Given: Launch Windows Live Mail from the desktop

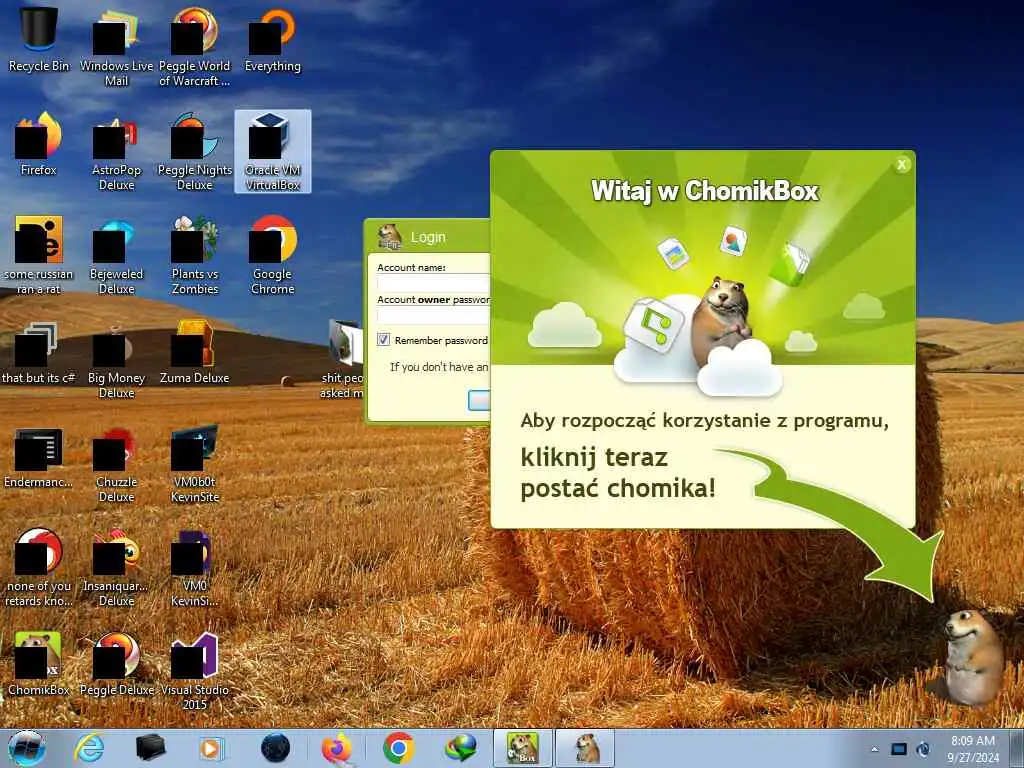Looking at the screenshot, I should coord(116,46).
